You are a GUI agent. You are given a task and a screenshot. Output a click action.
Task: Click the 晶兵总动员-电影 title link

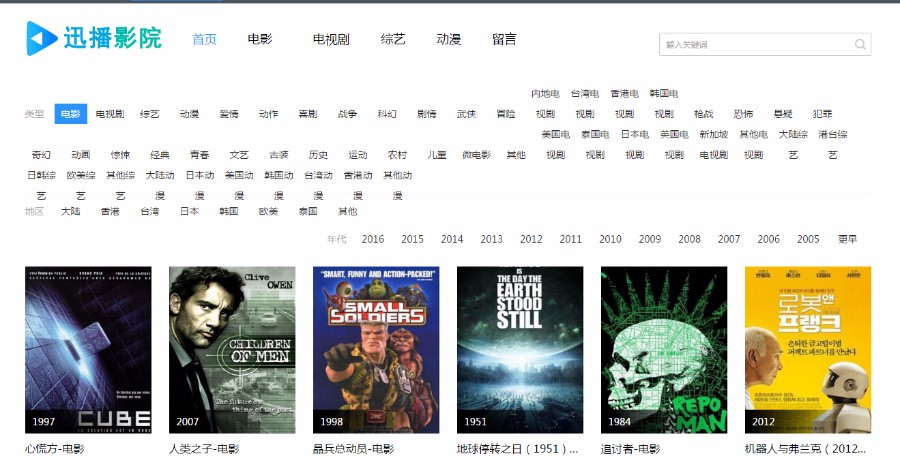coord(354,449)
